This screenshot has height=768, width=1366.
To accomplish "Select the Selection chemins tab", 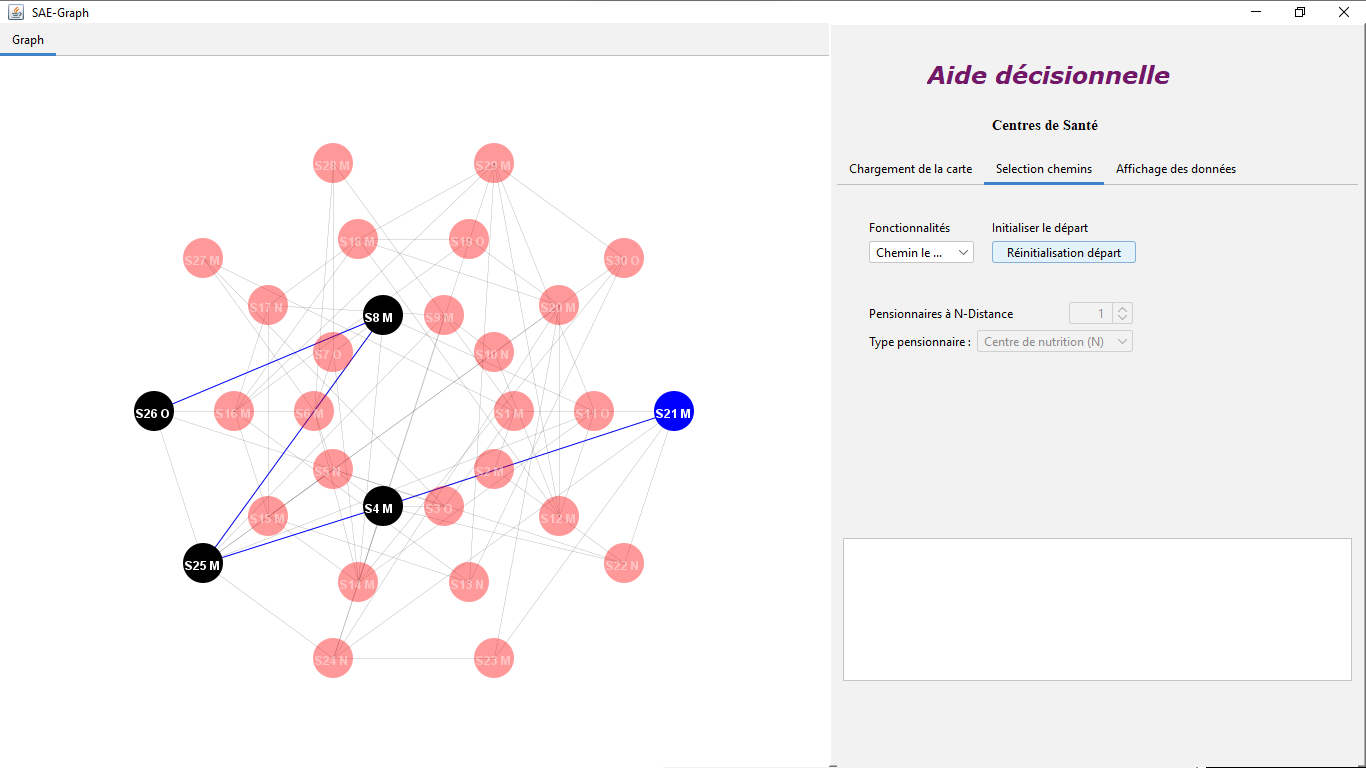I will (x=1044, y=169).
